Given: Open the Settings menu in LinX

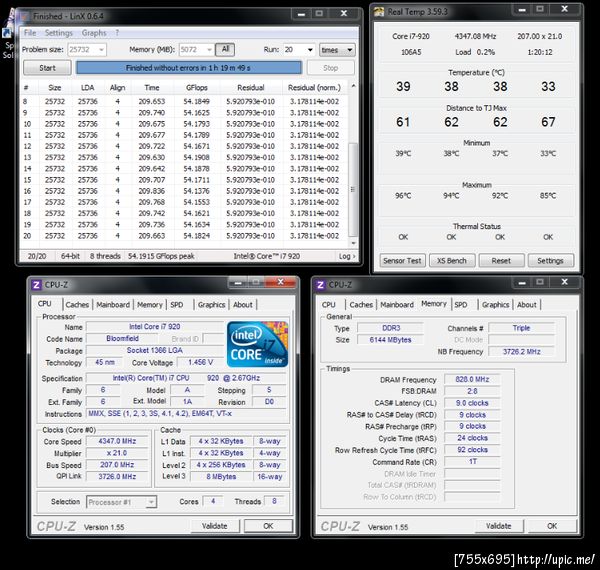Looking at the screenshot, I should tap(59, 33).
